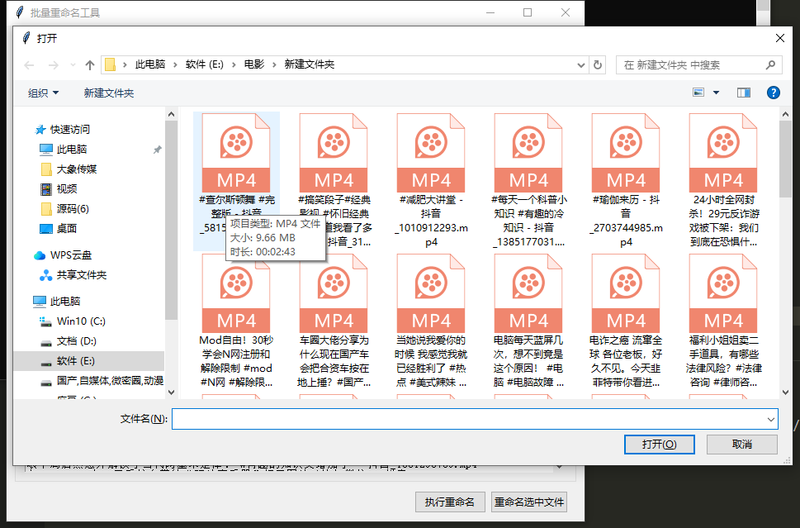Select WPS云盘 in sidebar
800x528 pixels.
[x=70, y=255]
